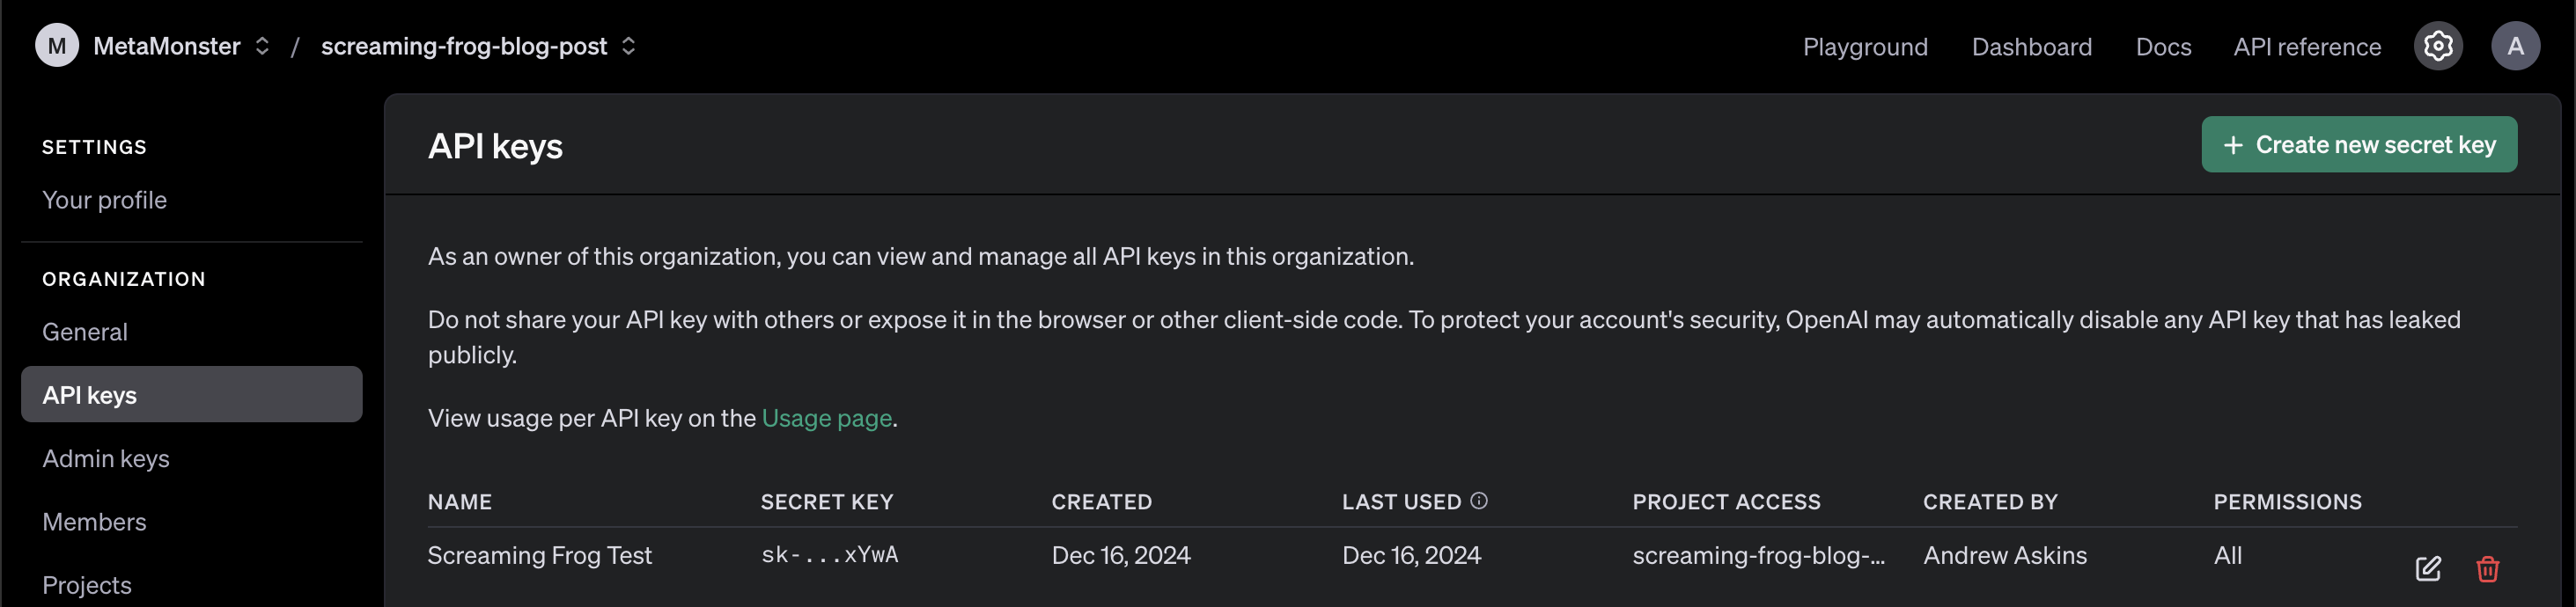Navigate to Admin keys
The width and height of the screenshot is (2576, 607).
pos(105,458)
